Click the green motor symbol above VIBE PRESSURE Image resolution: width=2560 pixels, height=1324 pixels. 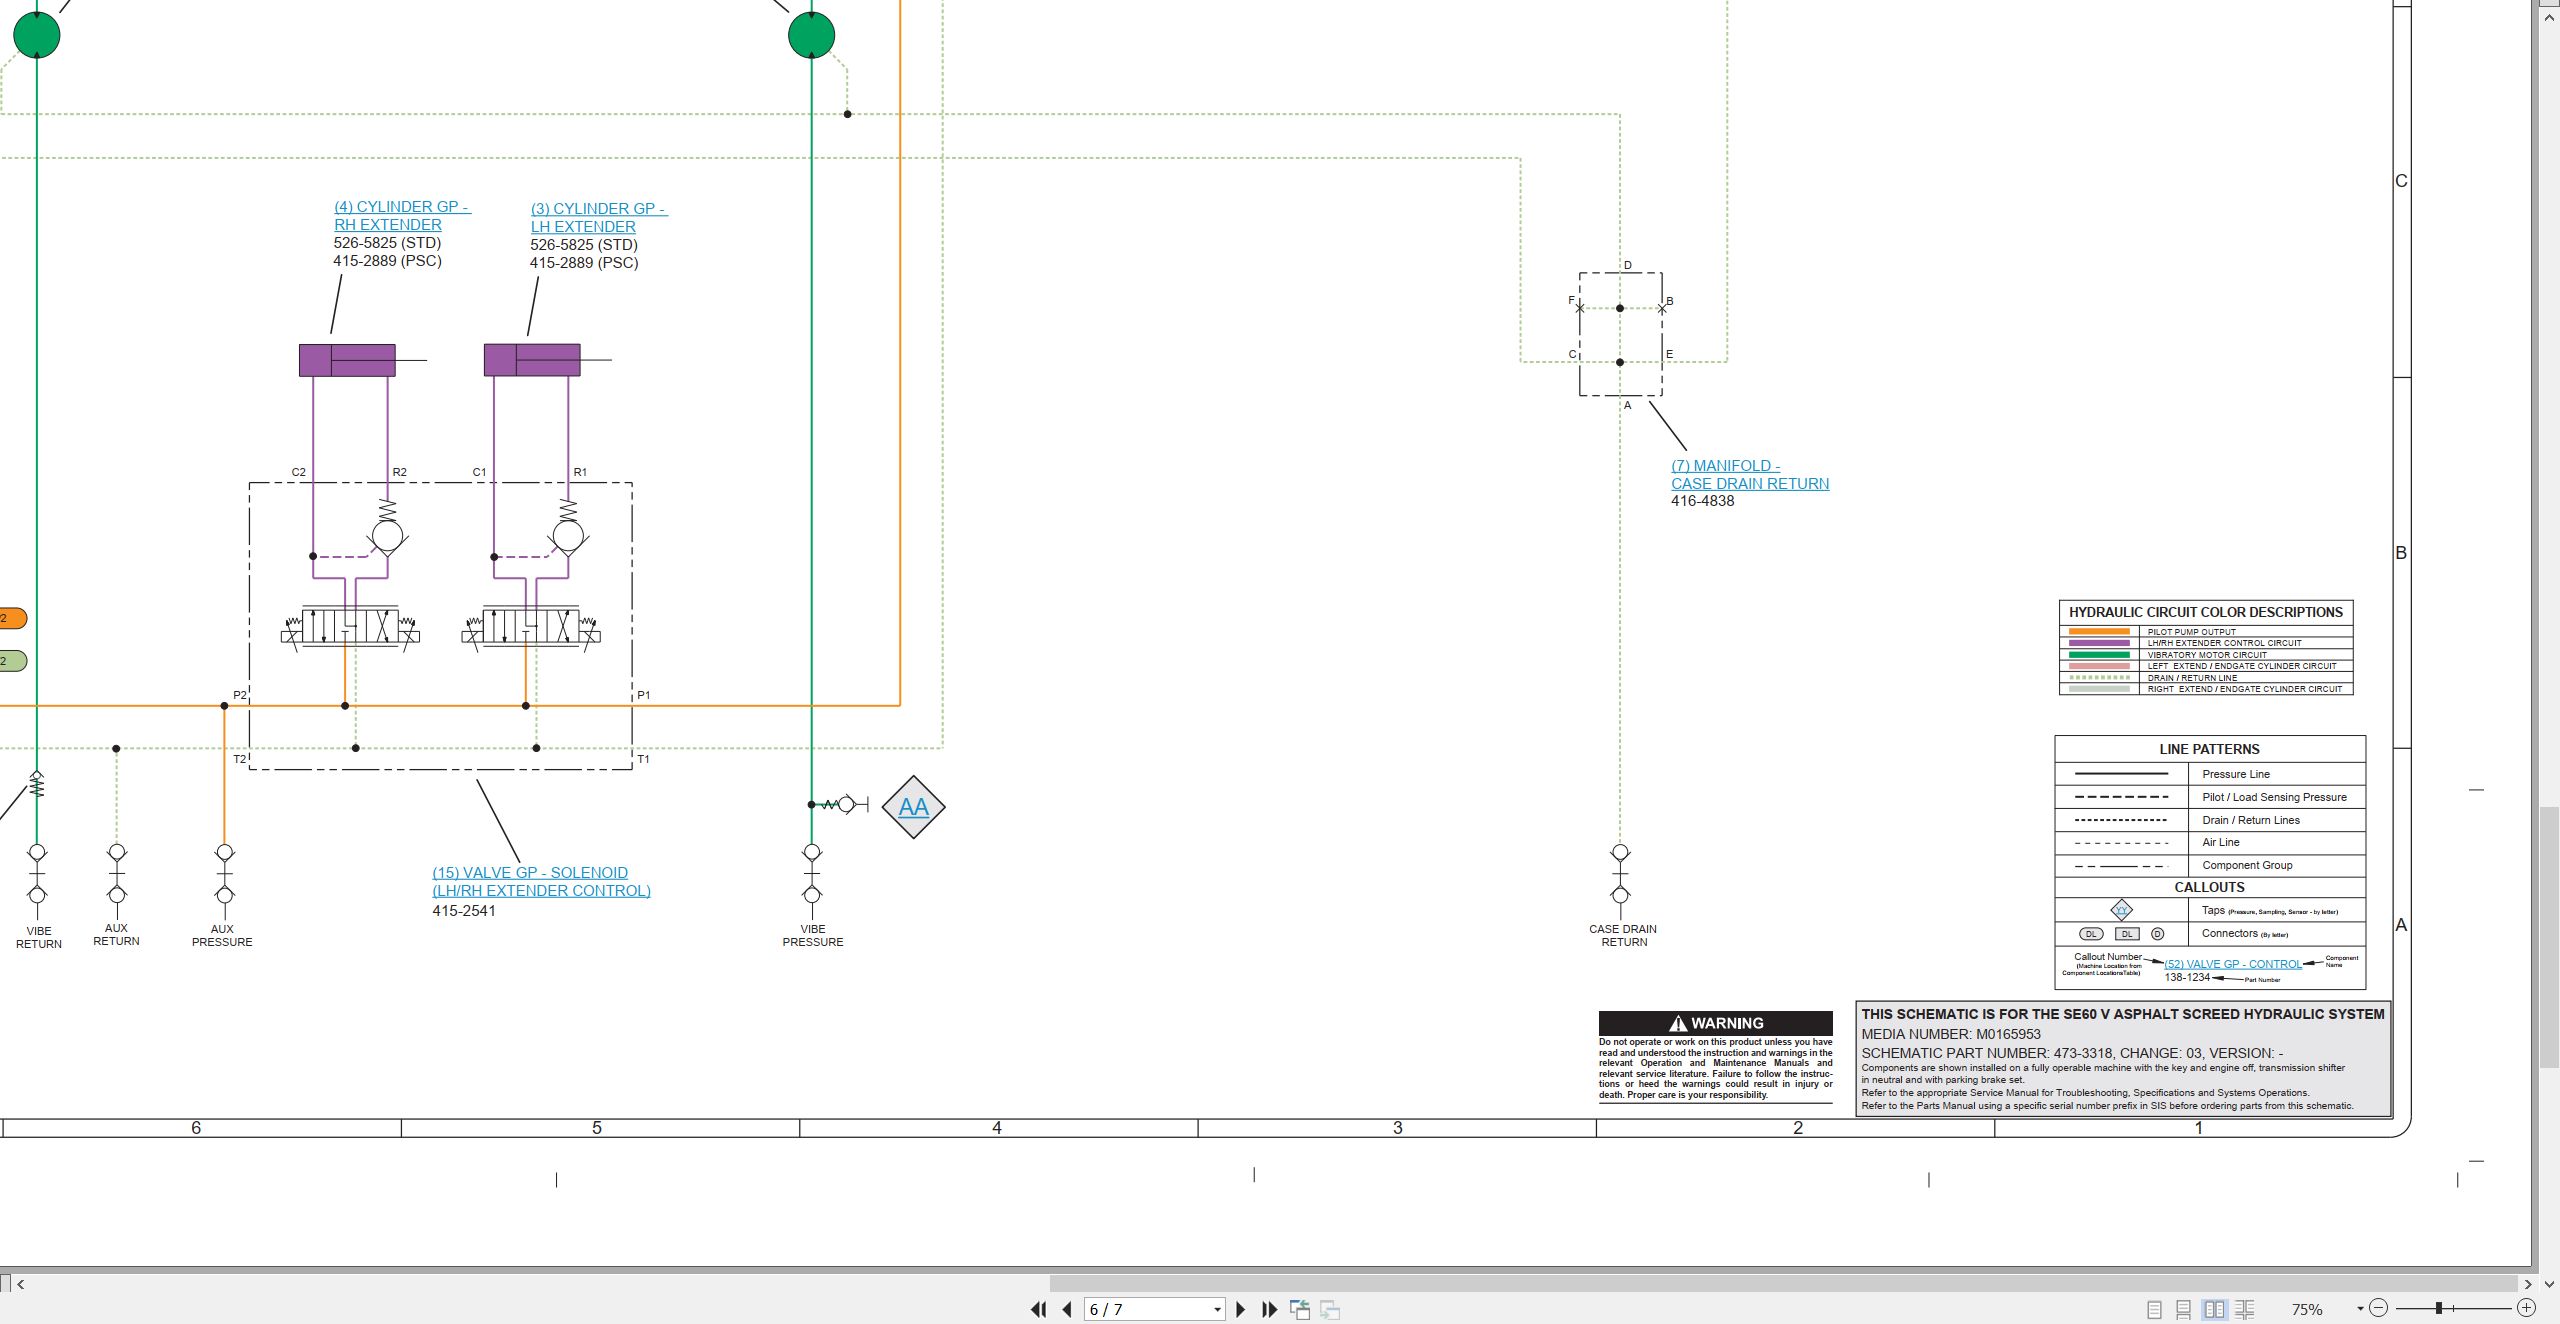click(811, 36)
